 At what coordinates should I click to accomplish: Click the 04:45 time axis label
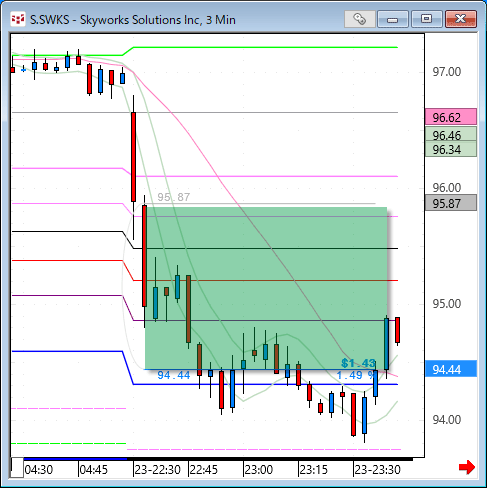pyautogui.click(x=94, y=470)
